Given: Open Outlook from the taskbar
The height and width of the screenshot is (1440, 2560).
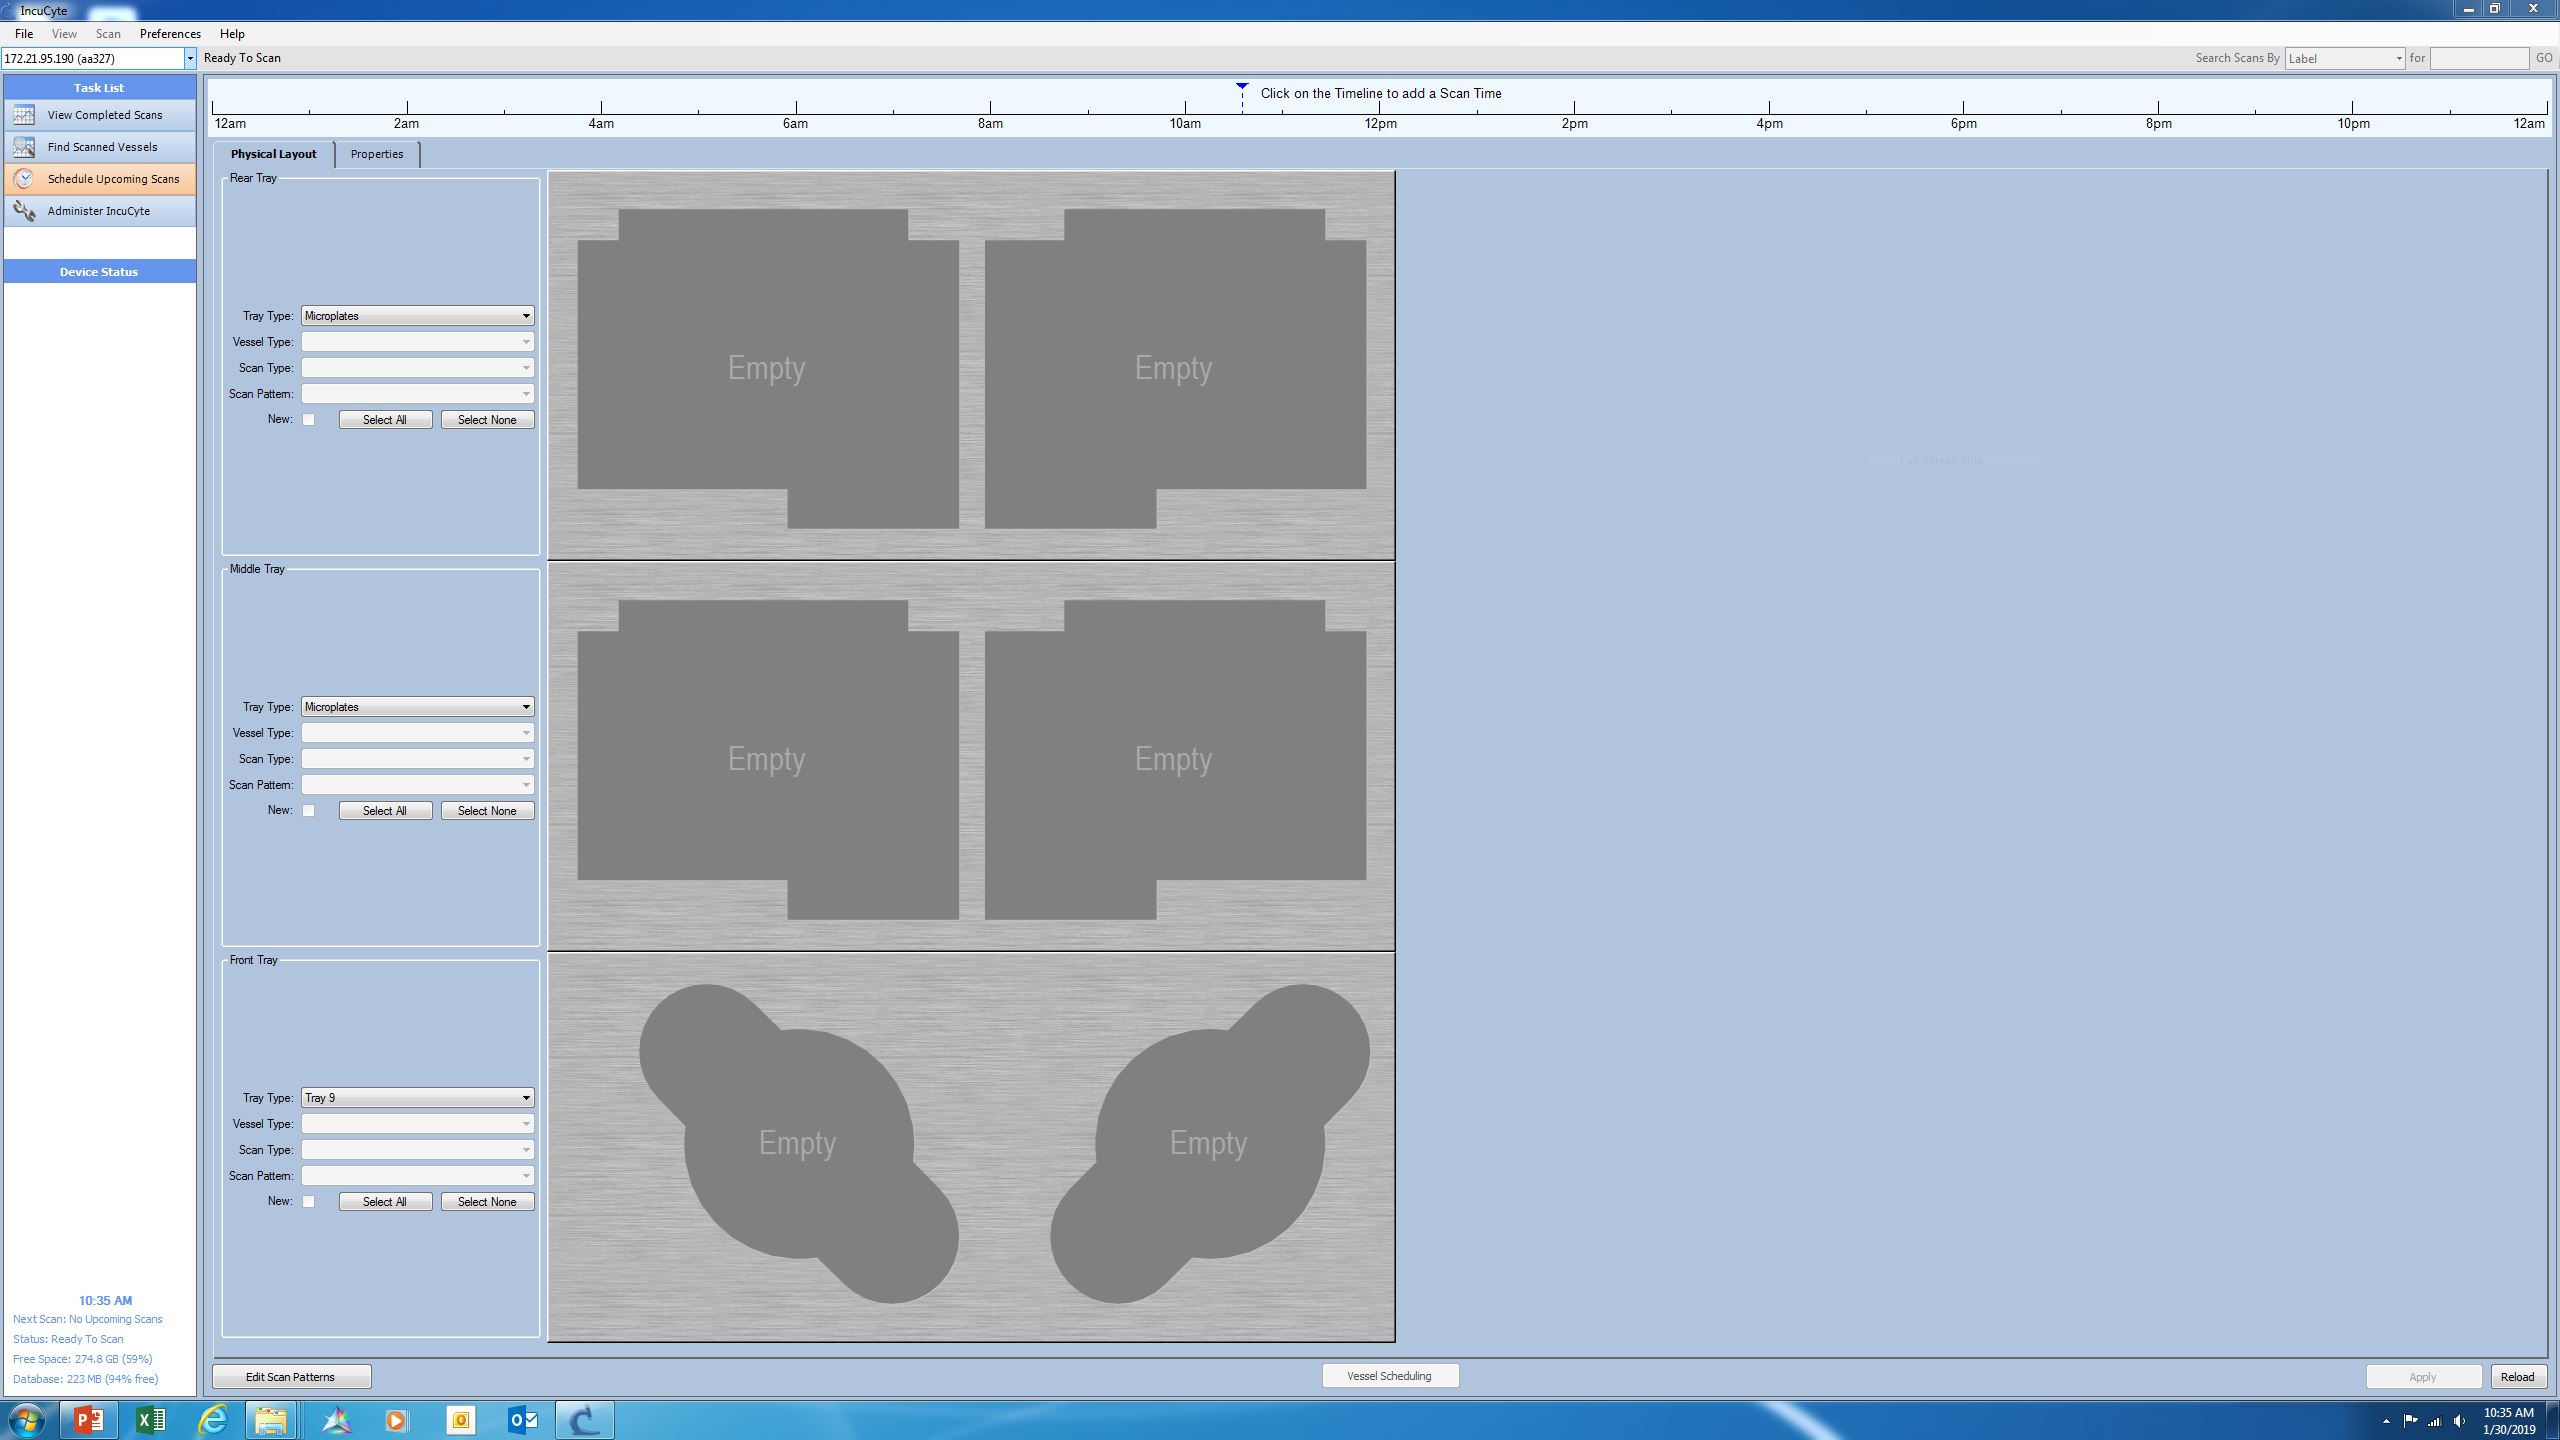Looking at the screenshot, I should [523, 1419].
